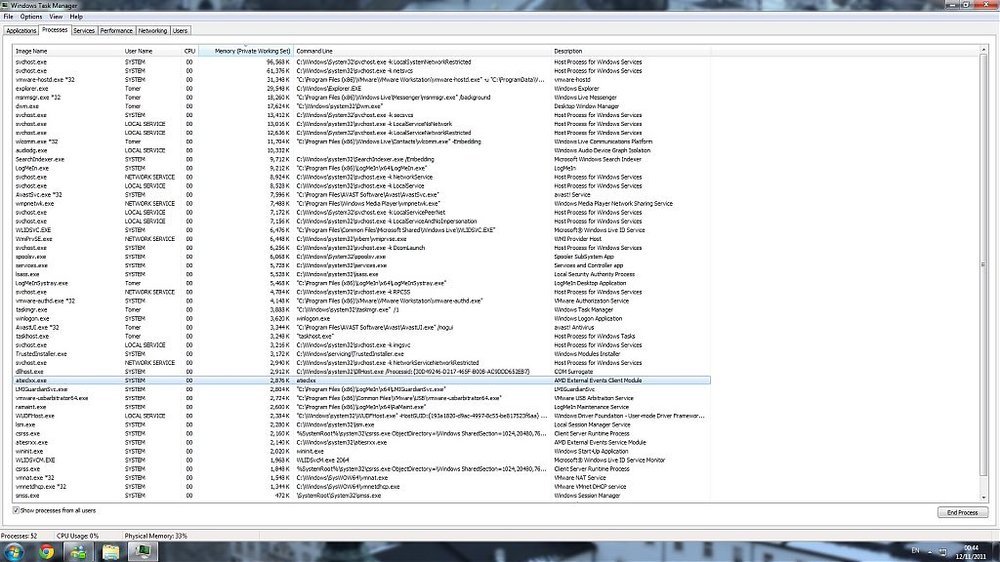Switch to the Services tab
This screenshot has width=1000, height=562.
(84, 31)
